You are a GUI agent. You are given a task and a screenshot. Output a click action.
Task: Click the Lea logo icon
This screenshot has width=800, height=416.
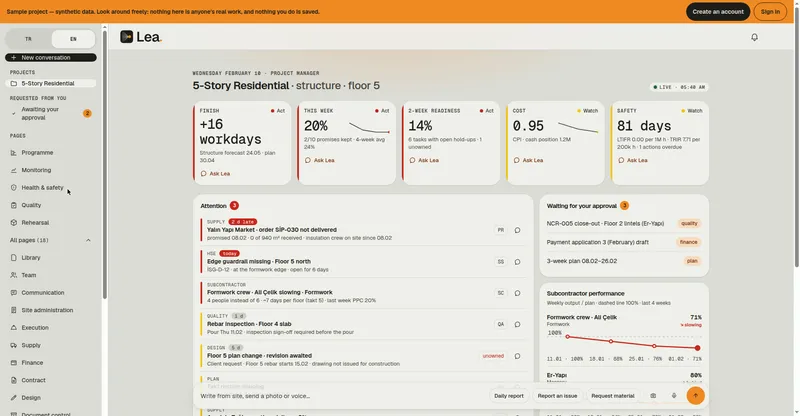click(127, 37)
